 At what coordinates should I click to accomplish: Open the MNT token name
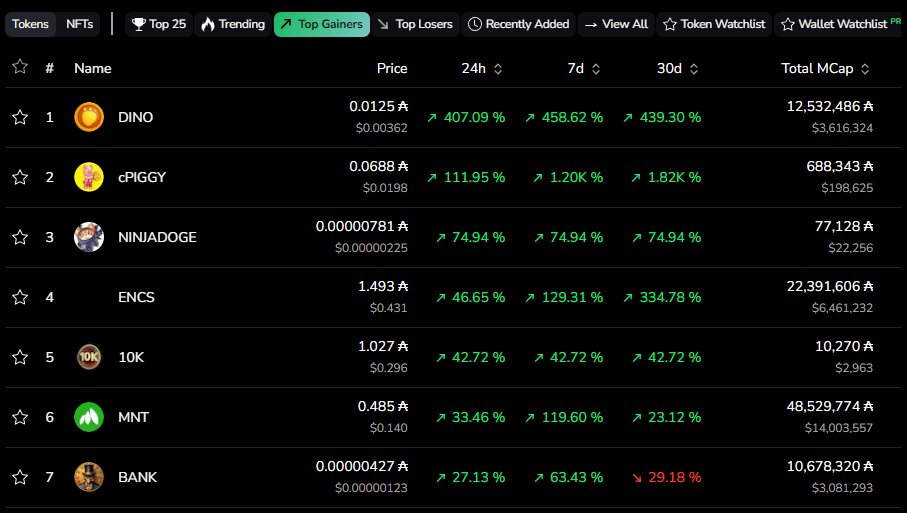[x=134, y=417]
